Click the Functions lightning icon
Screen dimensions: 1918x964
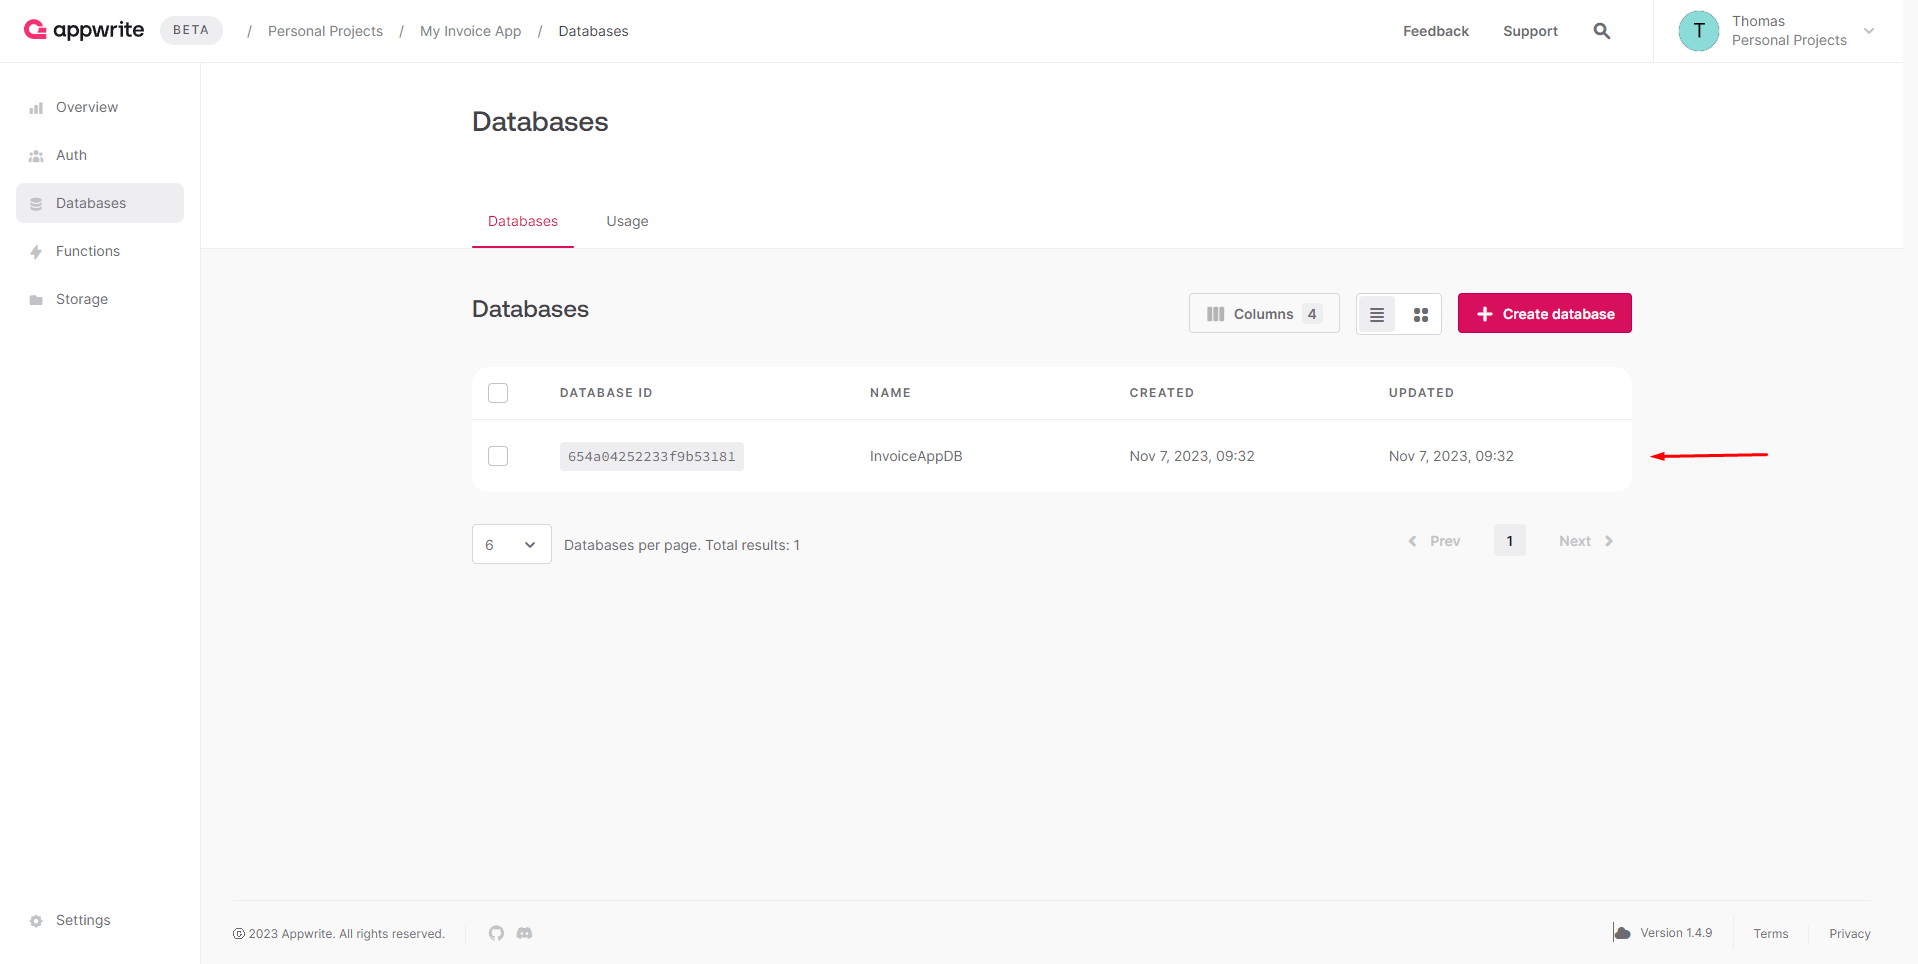[x=36, y=252]
